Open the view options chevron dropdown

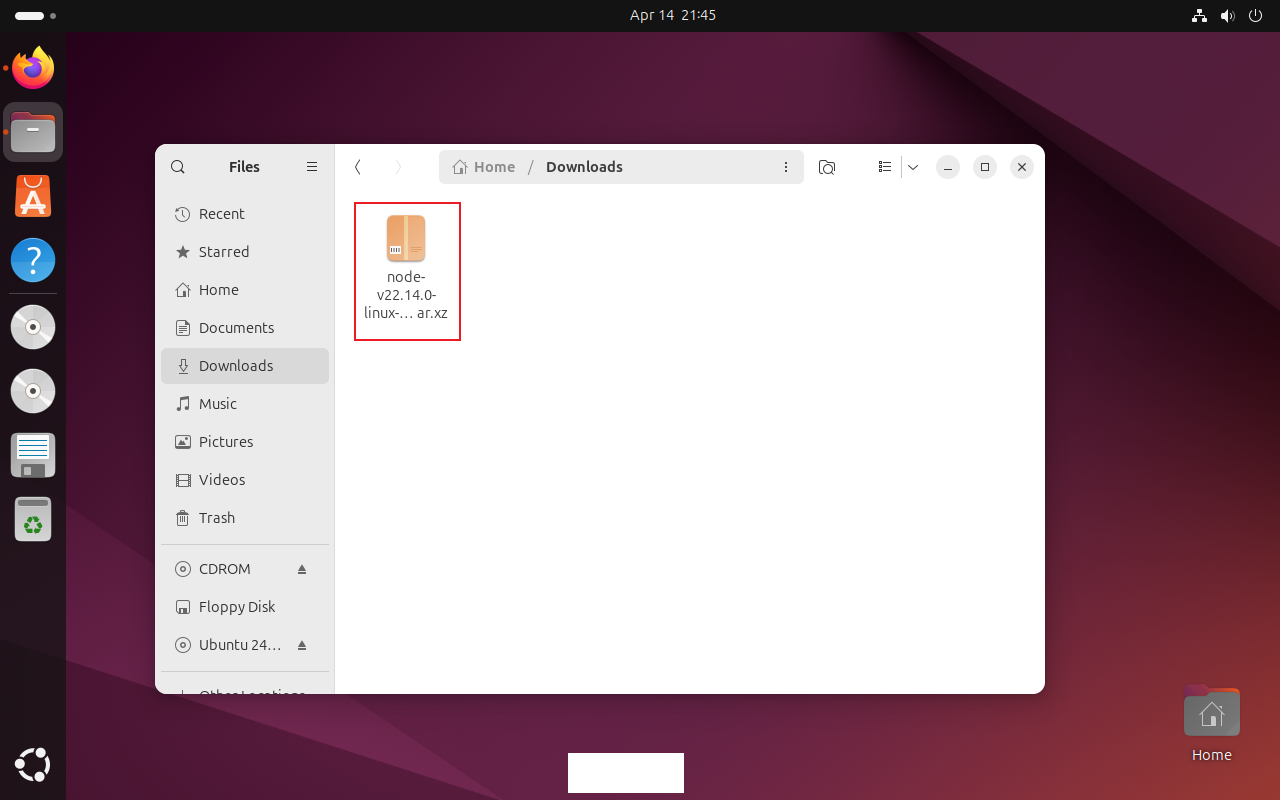click(912, 167)
